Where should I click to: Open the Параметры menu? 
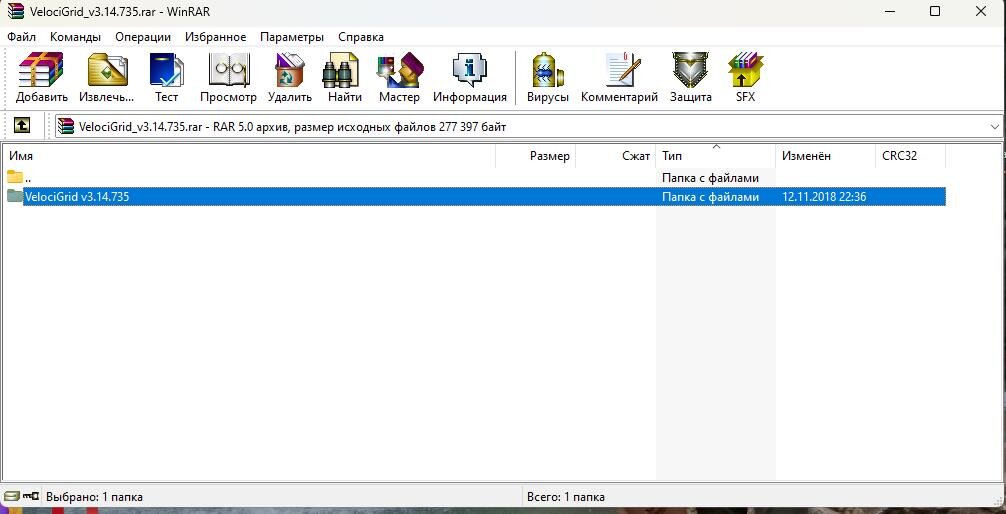coord(292,37)
